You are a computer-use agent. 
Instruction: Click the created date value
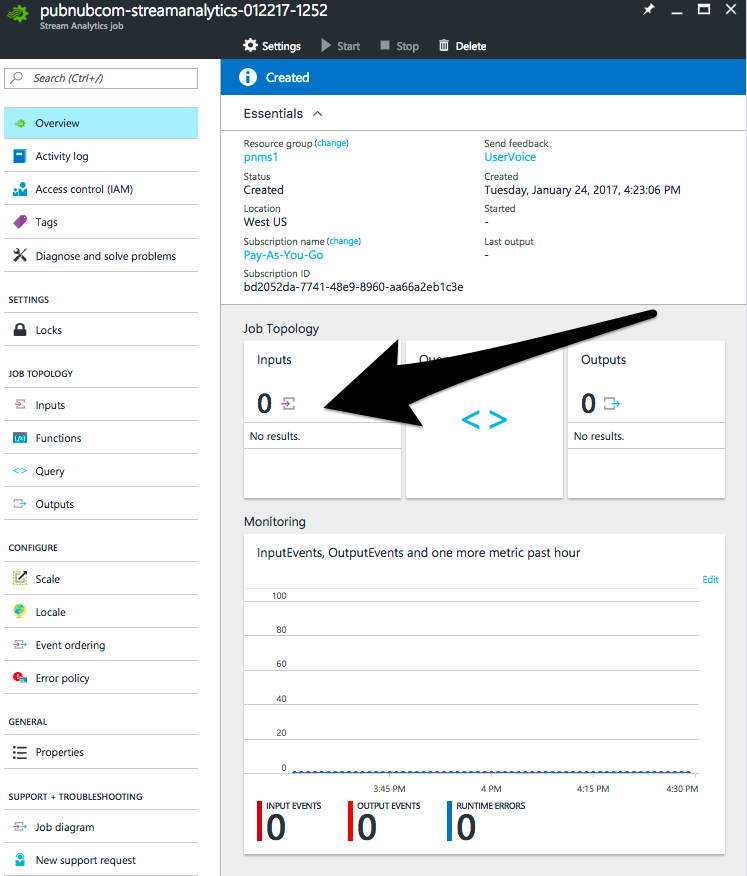[x=582, y=190]
